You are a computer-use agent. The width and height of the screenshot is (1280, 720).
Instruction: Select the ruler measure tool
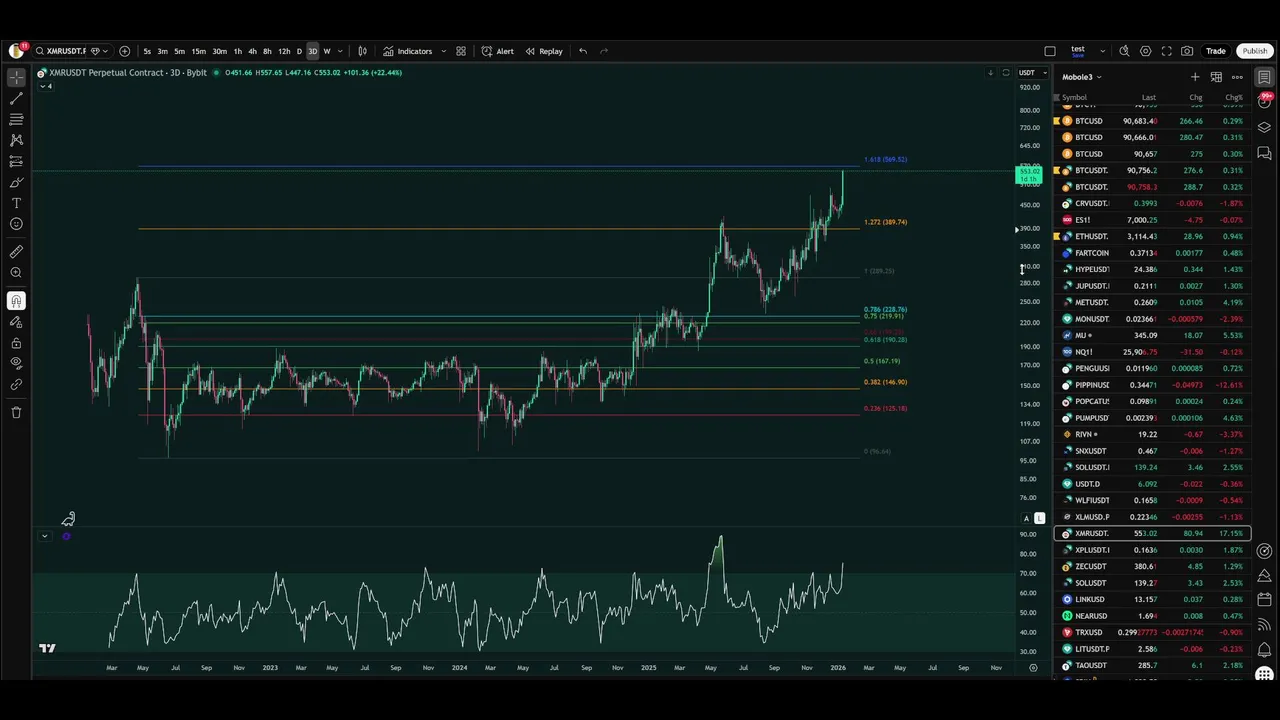click(16, 252)
